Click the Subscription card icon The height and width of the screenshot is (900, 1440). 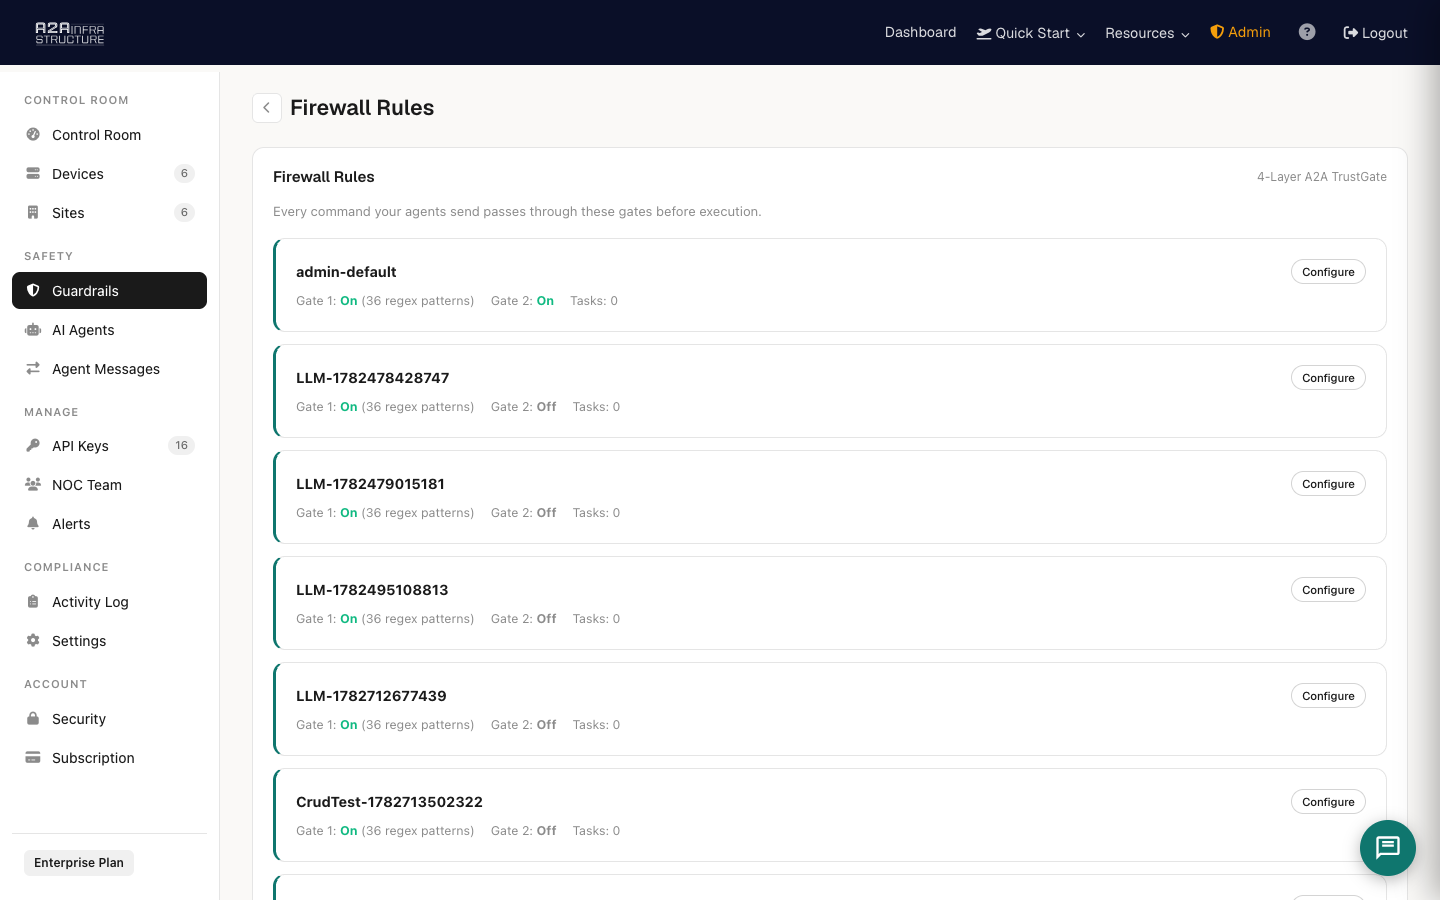[x=33, y=757]
